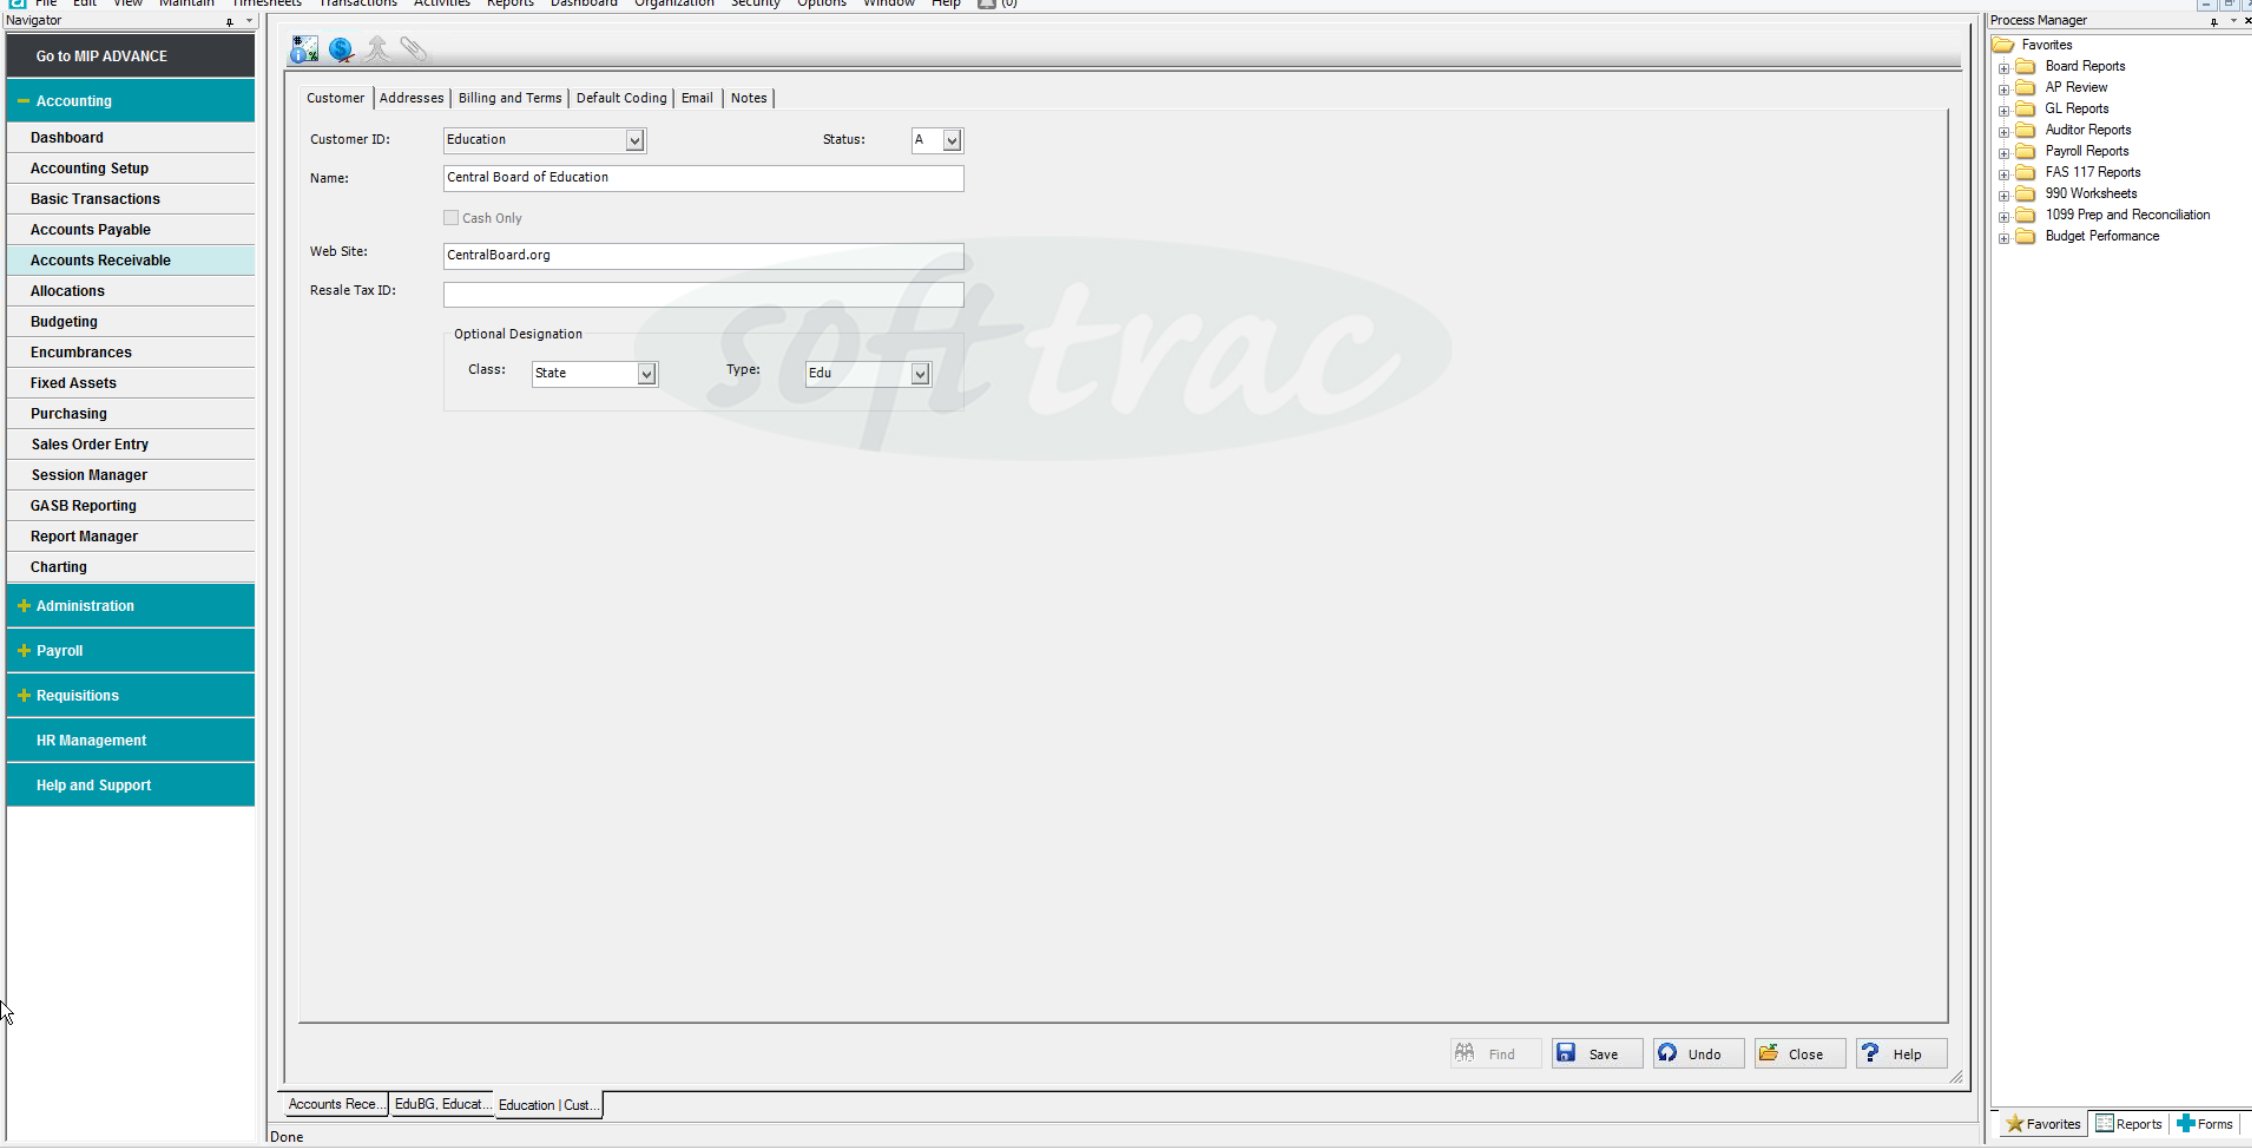Image resolution: width=2252 pixels, height=1148 pixels.
Task: Switch to the Addresses tab
Action: (411, 98)
